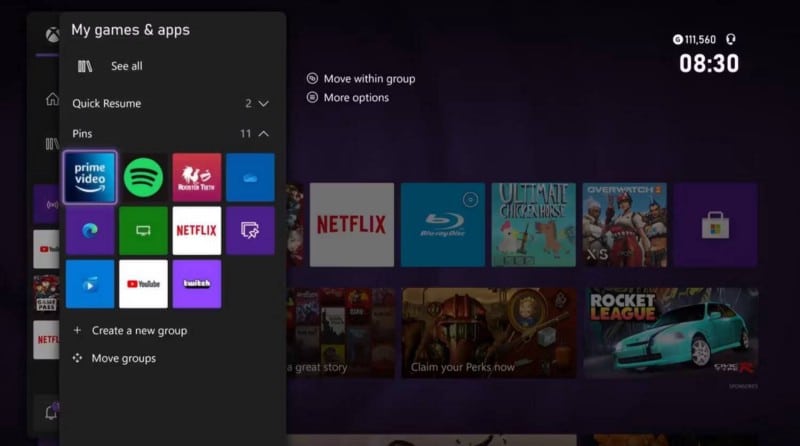Open the blue media player tile
Screen dimensions: 800x446
pos(90,284)
